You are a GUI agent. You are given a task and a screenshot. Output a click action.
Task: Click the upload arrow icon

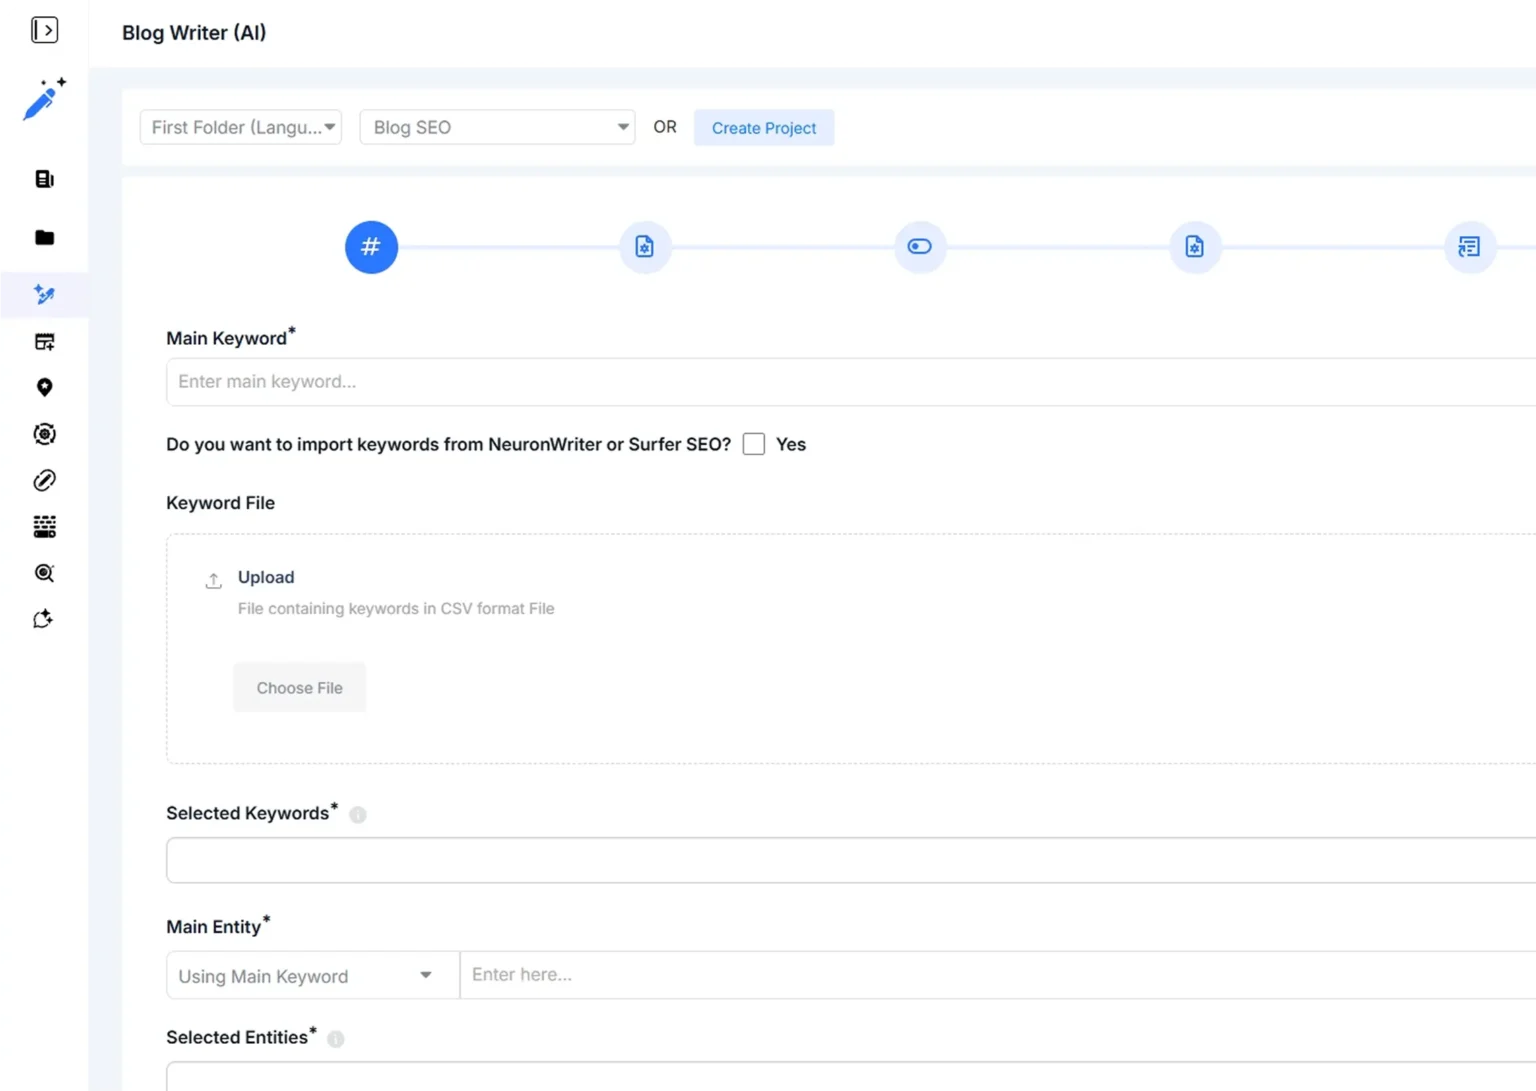[214, 580]
